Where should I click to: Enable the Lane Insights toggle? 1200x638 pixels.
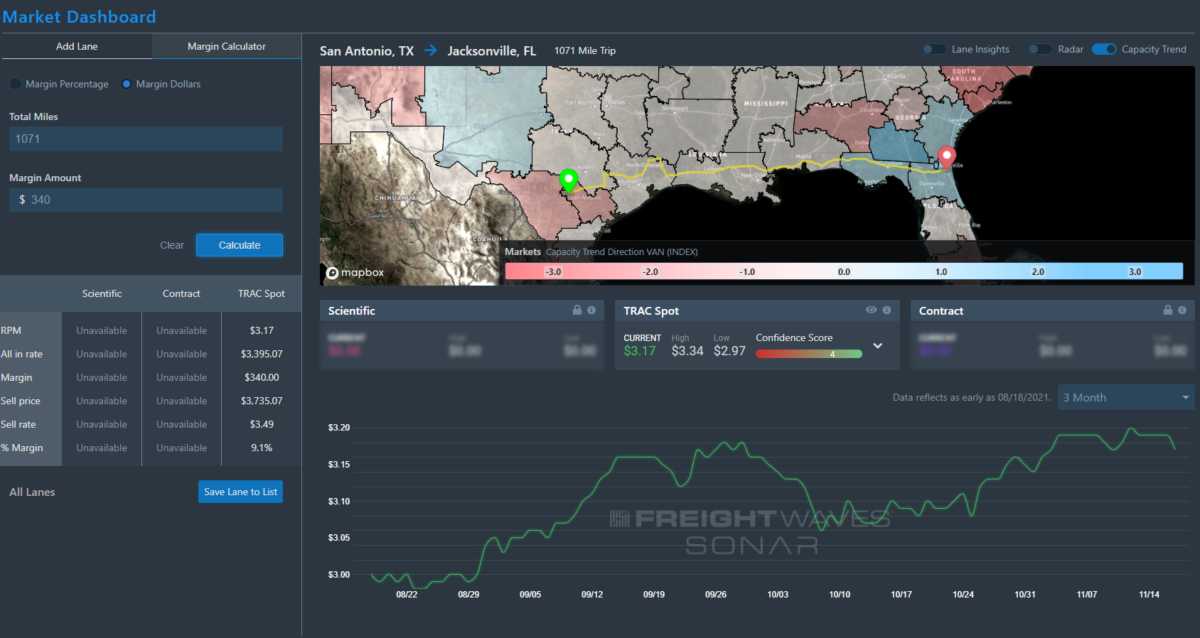tap(934, 49)
